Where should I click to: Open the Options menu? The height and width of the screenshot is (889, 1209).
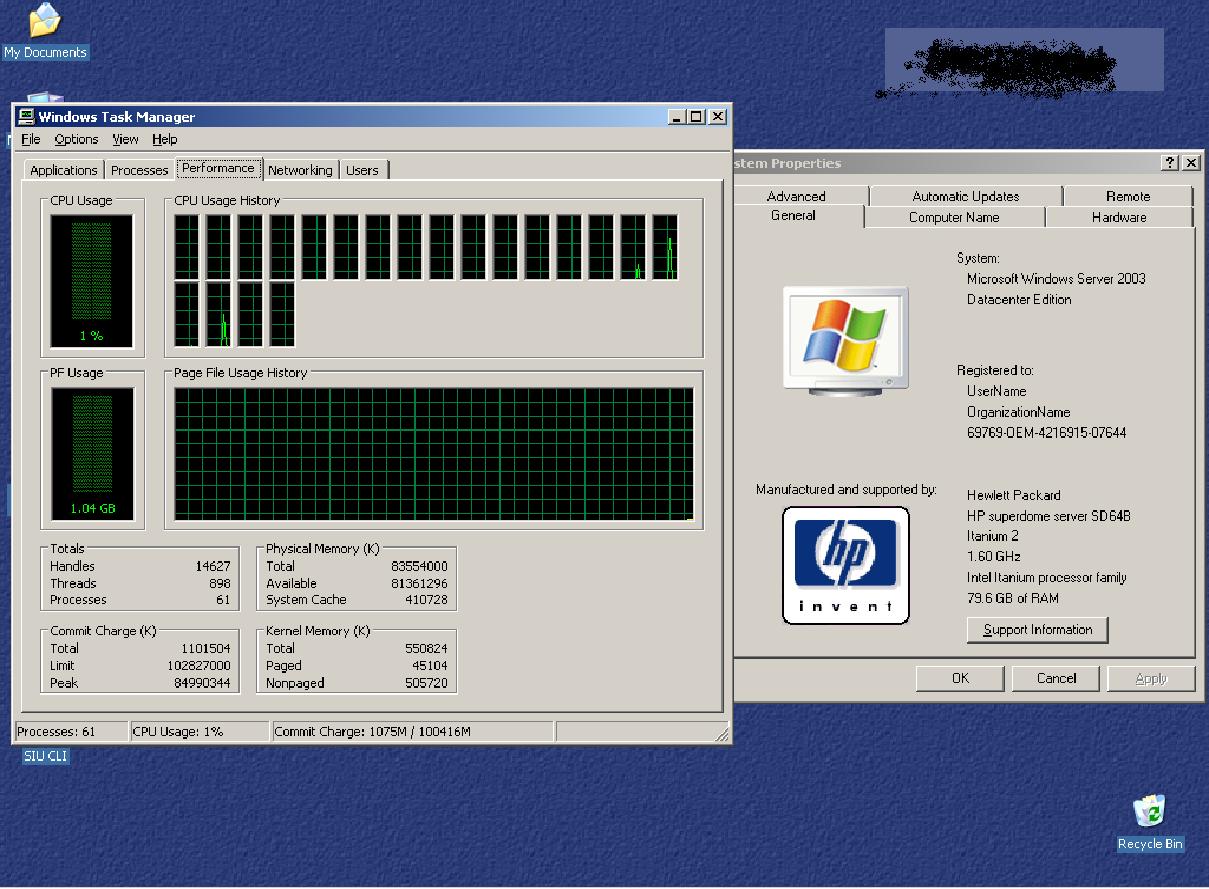point(76,139)
